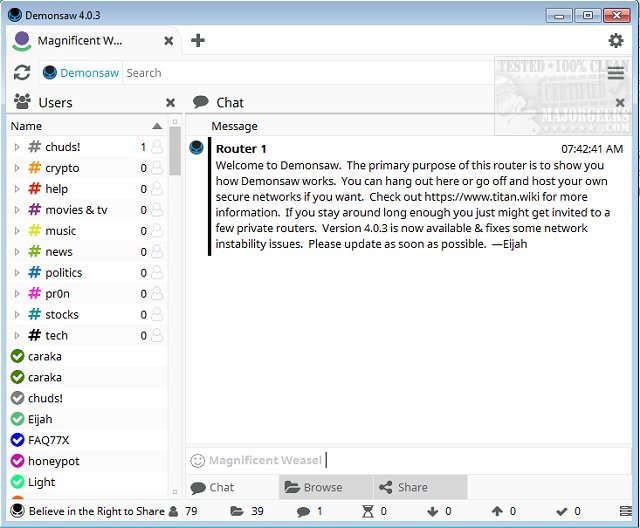Add a new router tab with plus icon
The image size is (640, 528).
click(x=198, y=40)
